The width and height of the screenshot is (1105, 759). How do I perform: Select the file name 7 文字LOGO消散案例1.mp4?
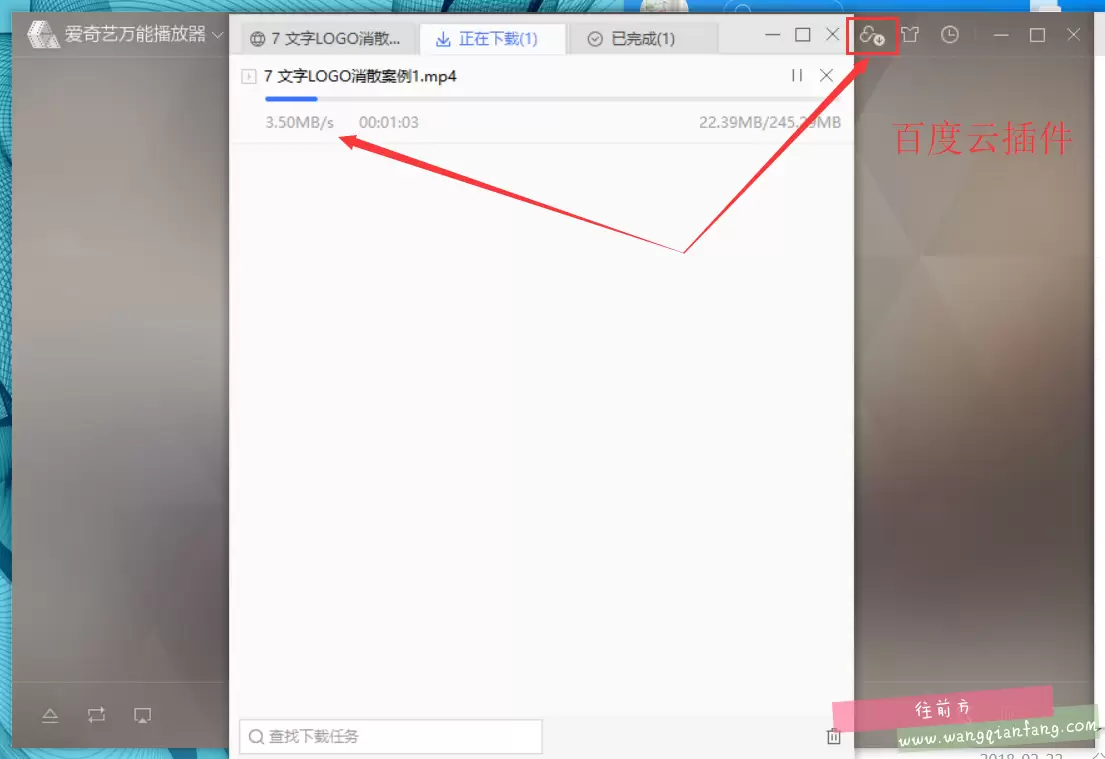[360, 76]
